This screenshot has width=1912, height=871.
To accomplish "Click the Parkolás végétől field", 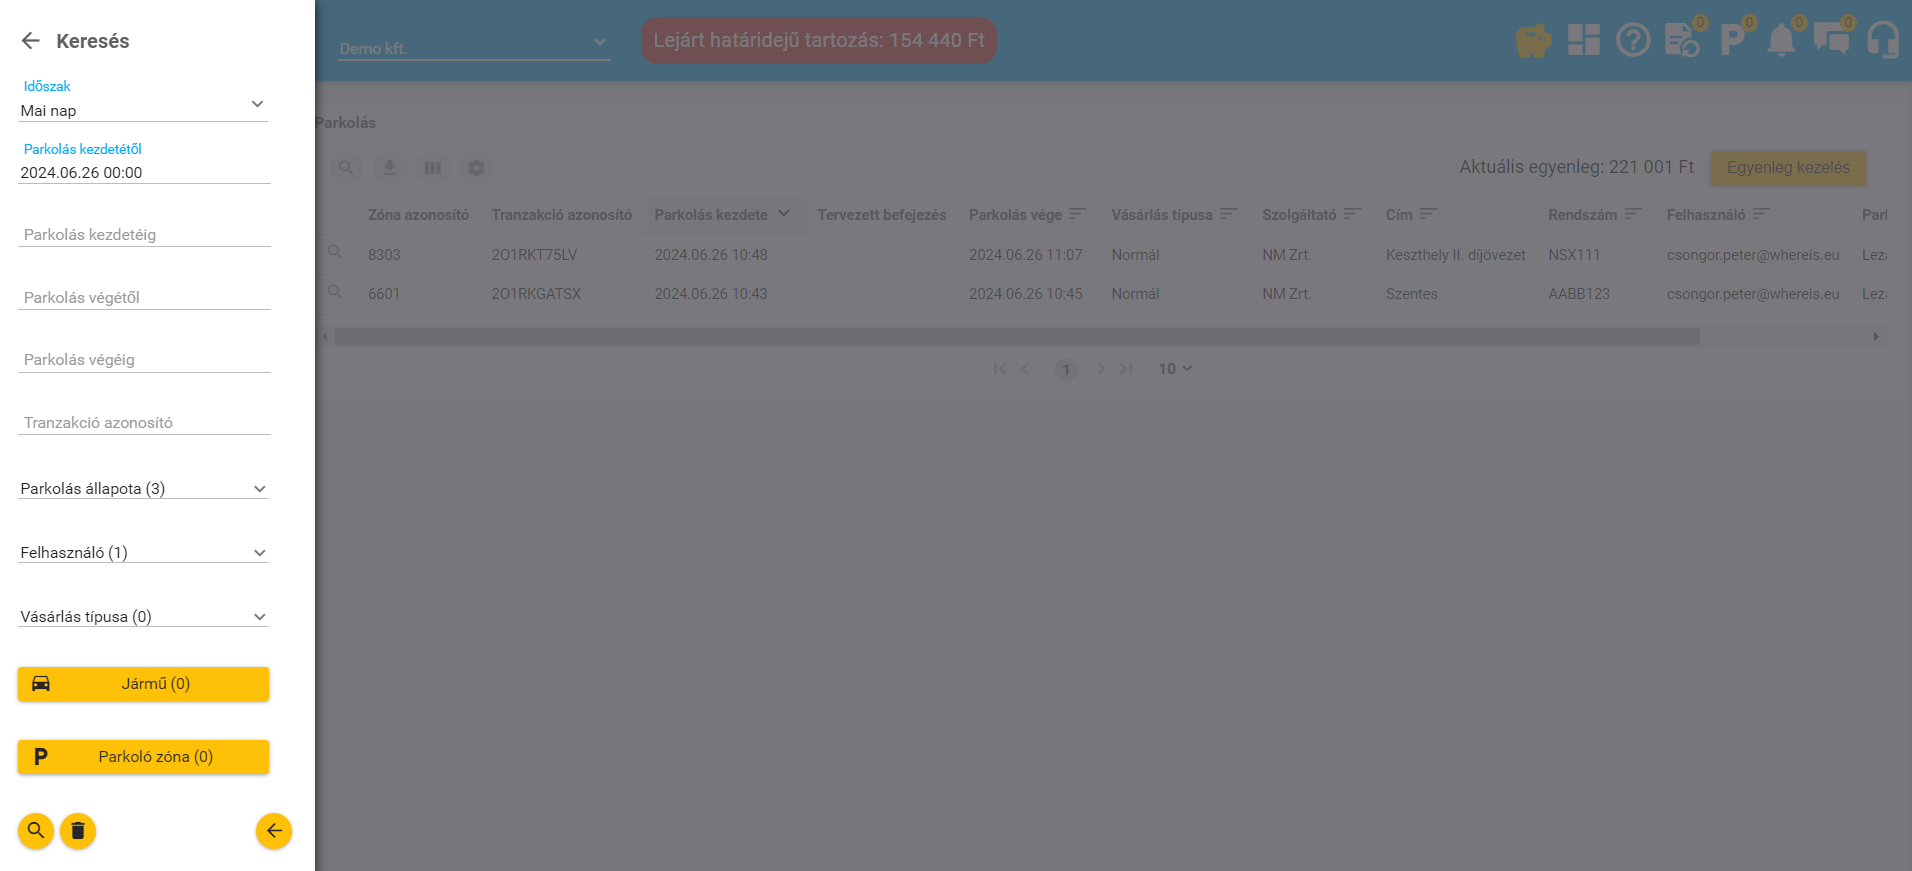I will click(x=143, y=298).
